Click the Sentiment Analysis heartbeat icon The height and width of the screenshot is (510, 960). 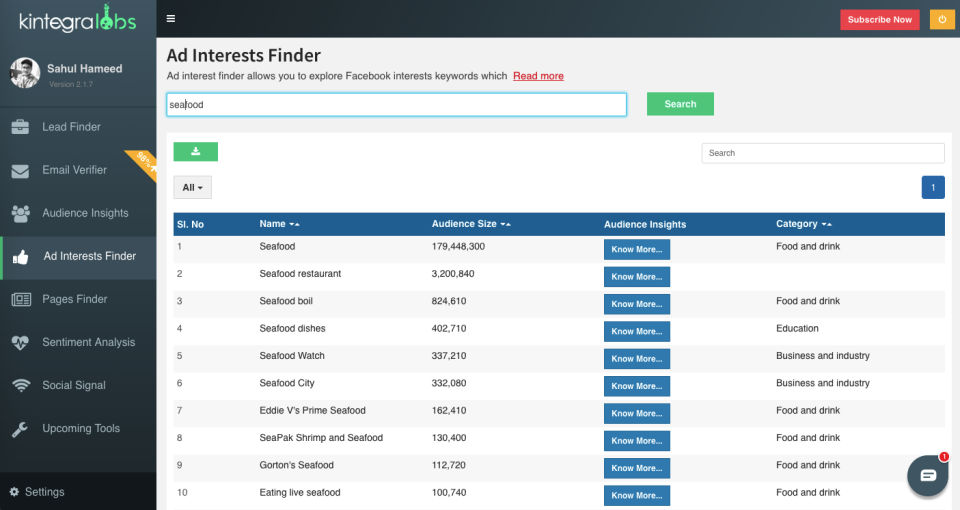click(20, 343)
